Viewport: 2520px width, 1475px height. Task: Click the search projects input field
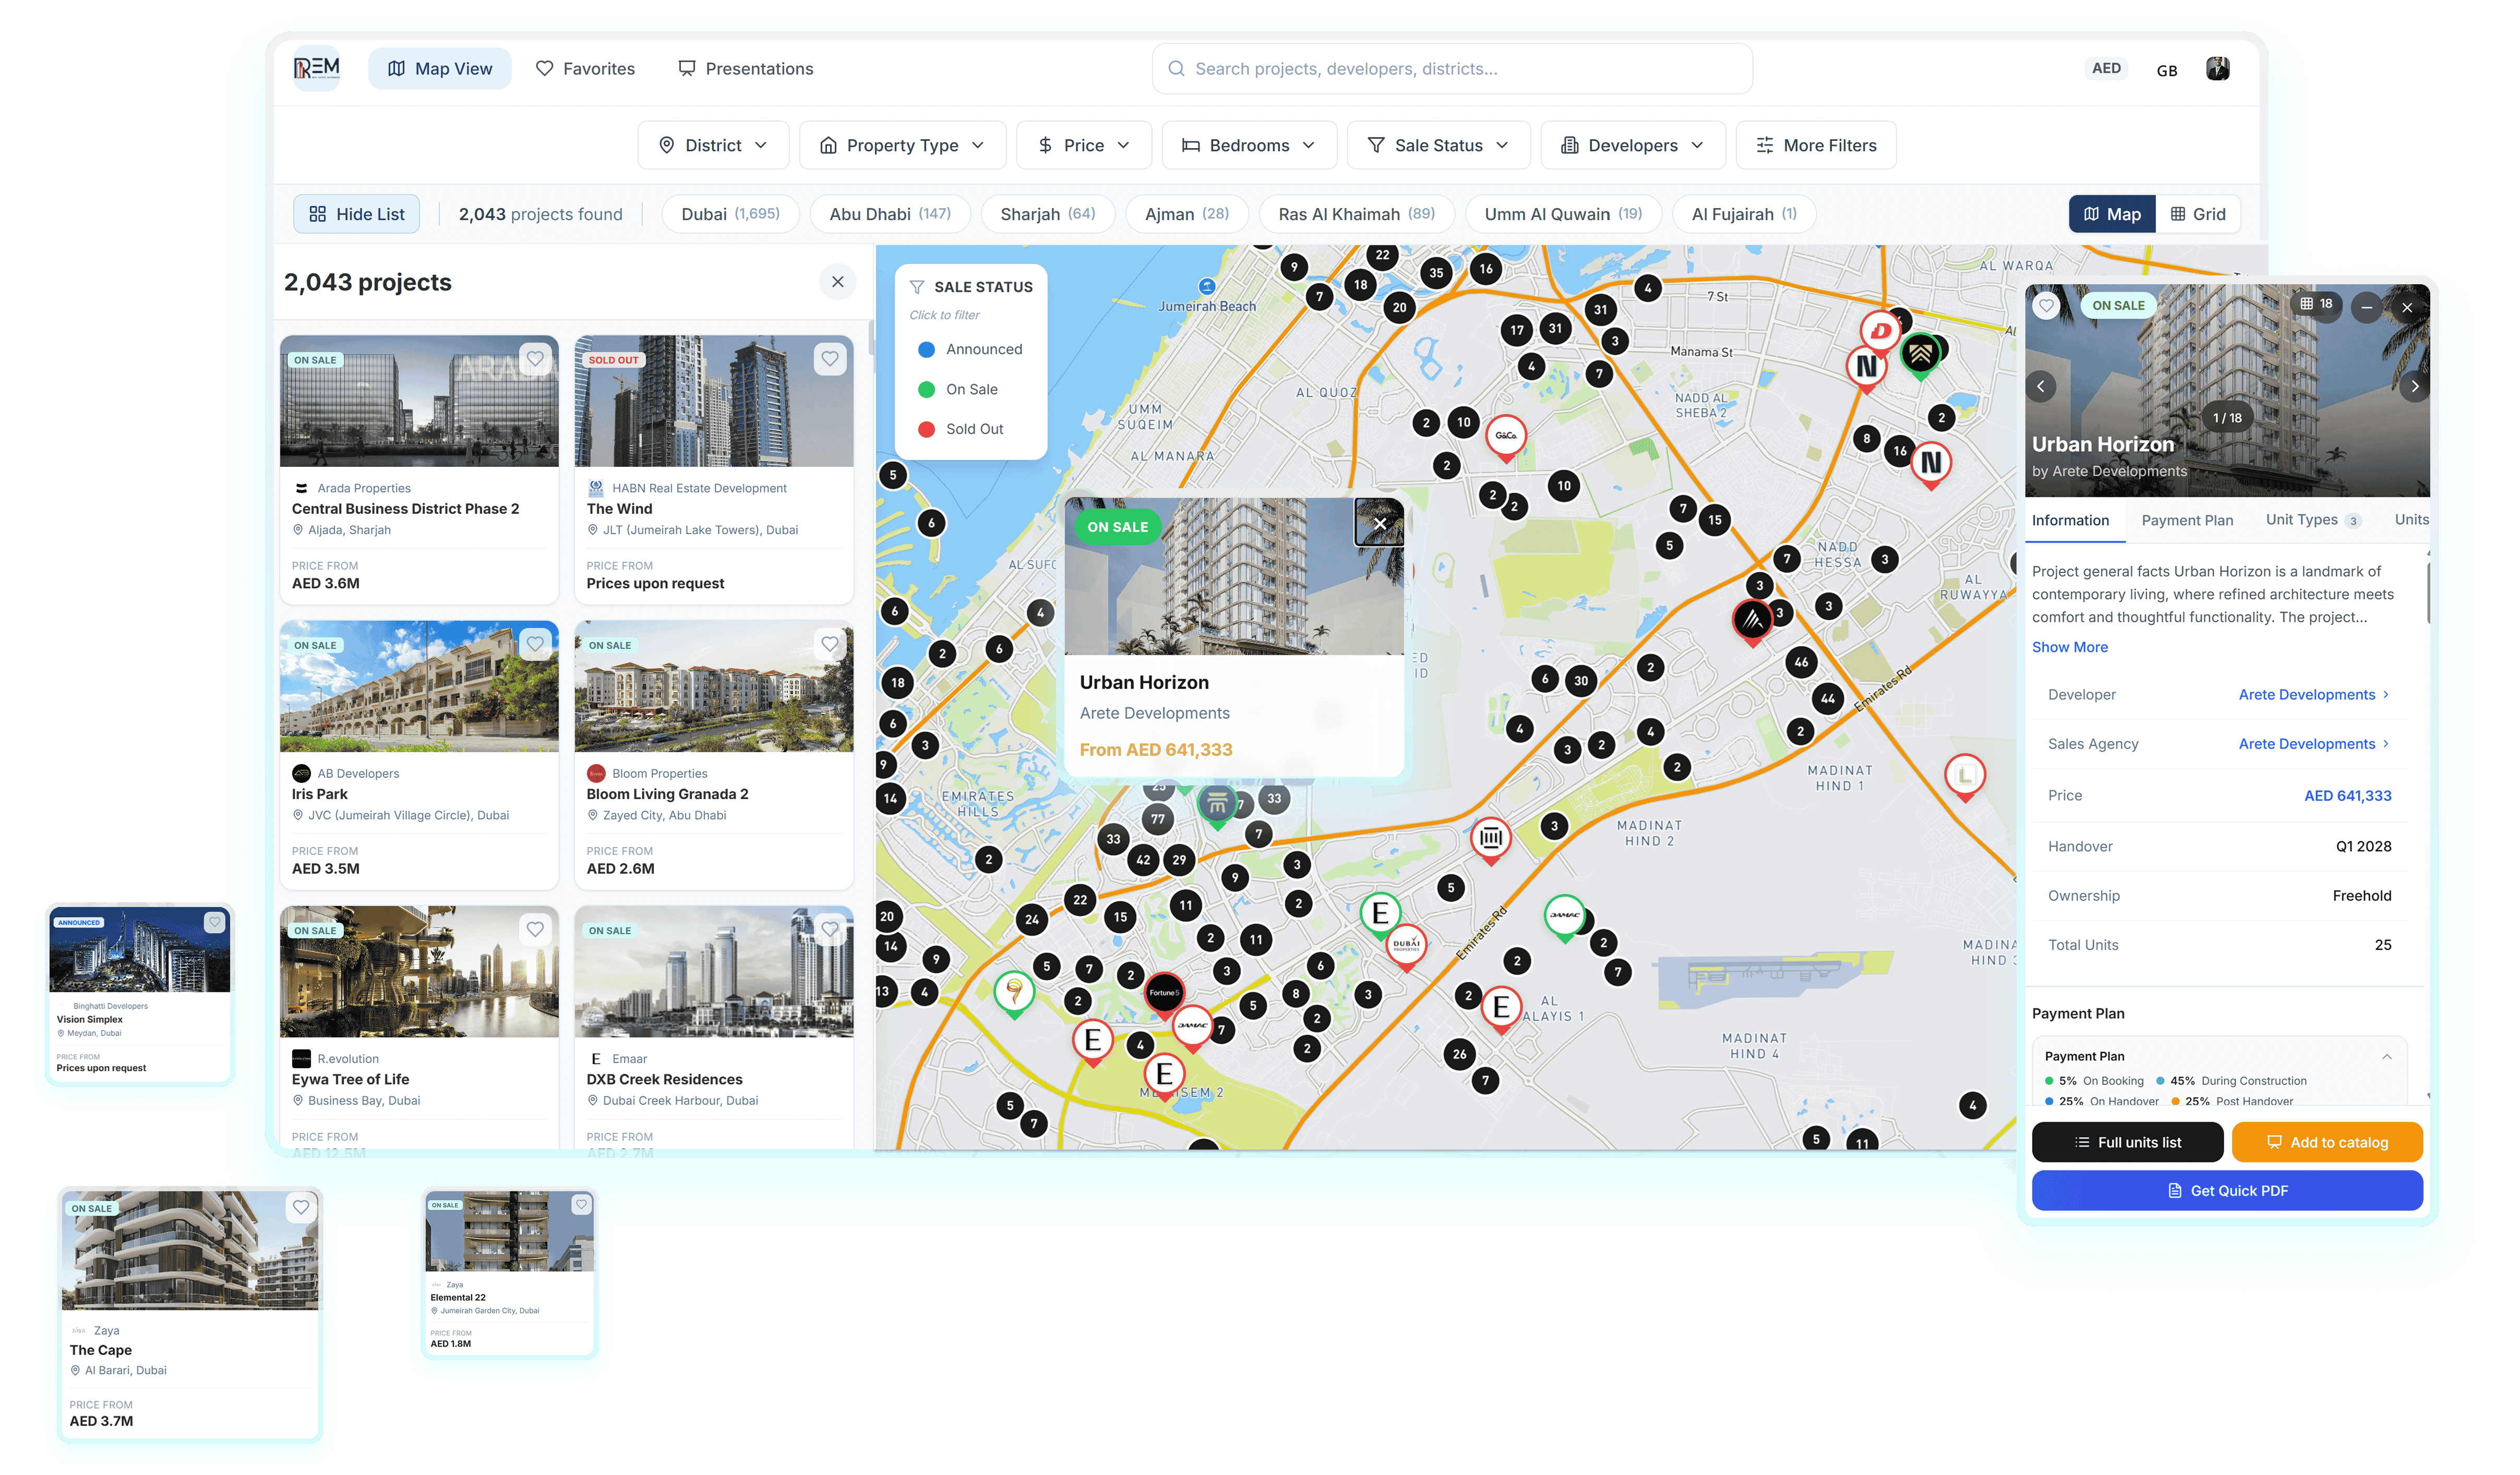pyautogui.click(x=1451, y=68)
